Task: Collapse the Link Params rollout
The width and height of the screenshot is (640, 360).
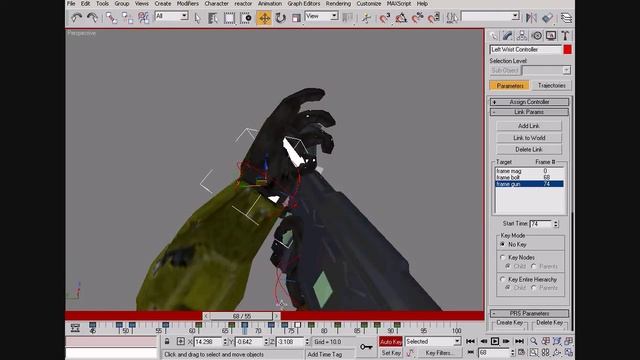Action: [x=529, y=112]
